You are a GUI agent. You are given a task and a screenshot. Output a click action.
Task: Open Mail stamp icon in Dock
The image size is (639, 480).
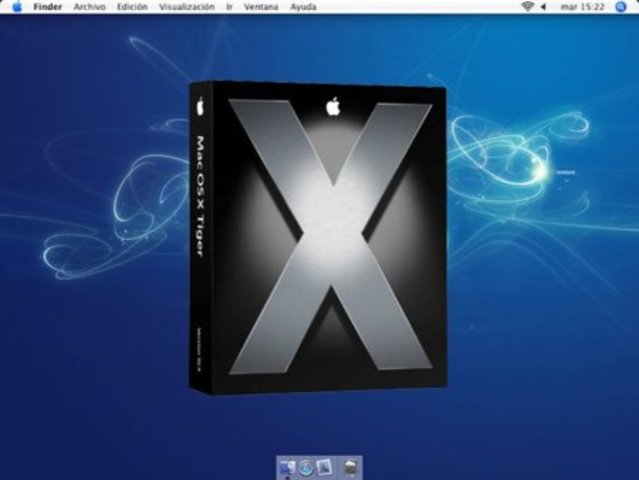tap(324, 468)
